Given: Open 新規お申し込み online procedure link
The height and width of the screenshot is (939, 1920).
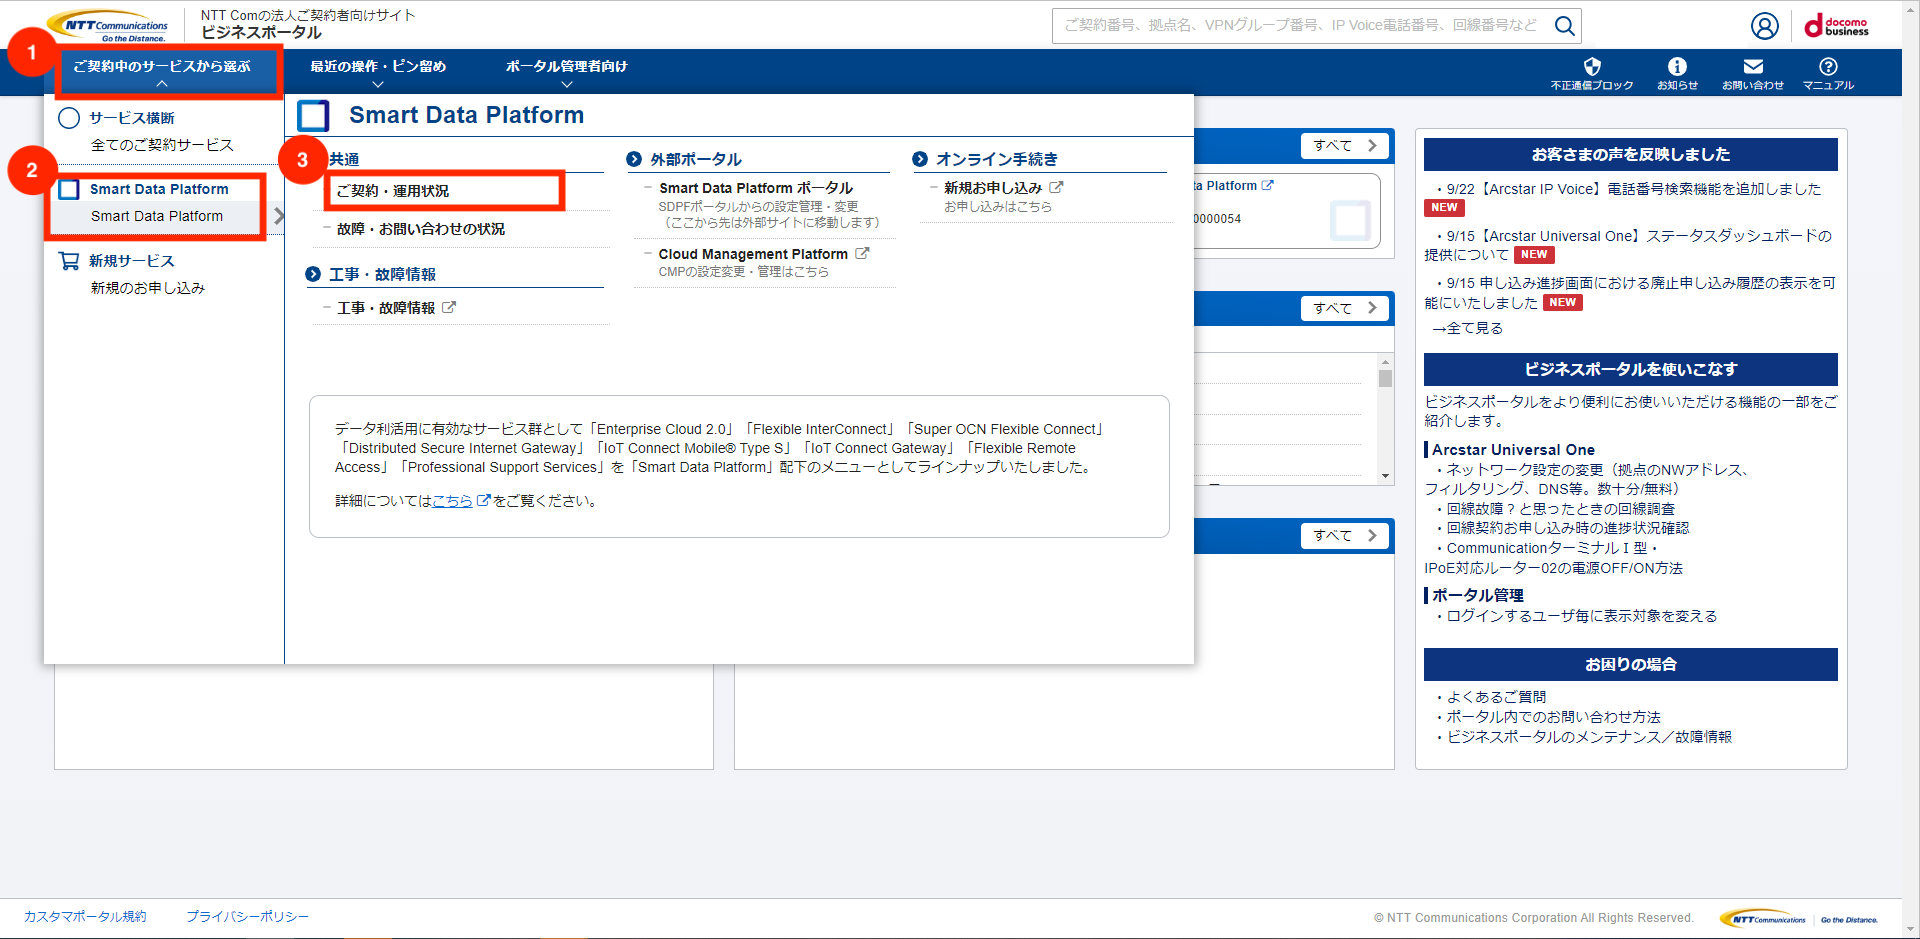Looking at the screenshot, I should click(993, 188).
